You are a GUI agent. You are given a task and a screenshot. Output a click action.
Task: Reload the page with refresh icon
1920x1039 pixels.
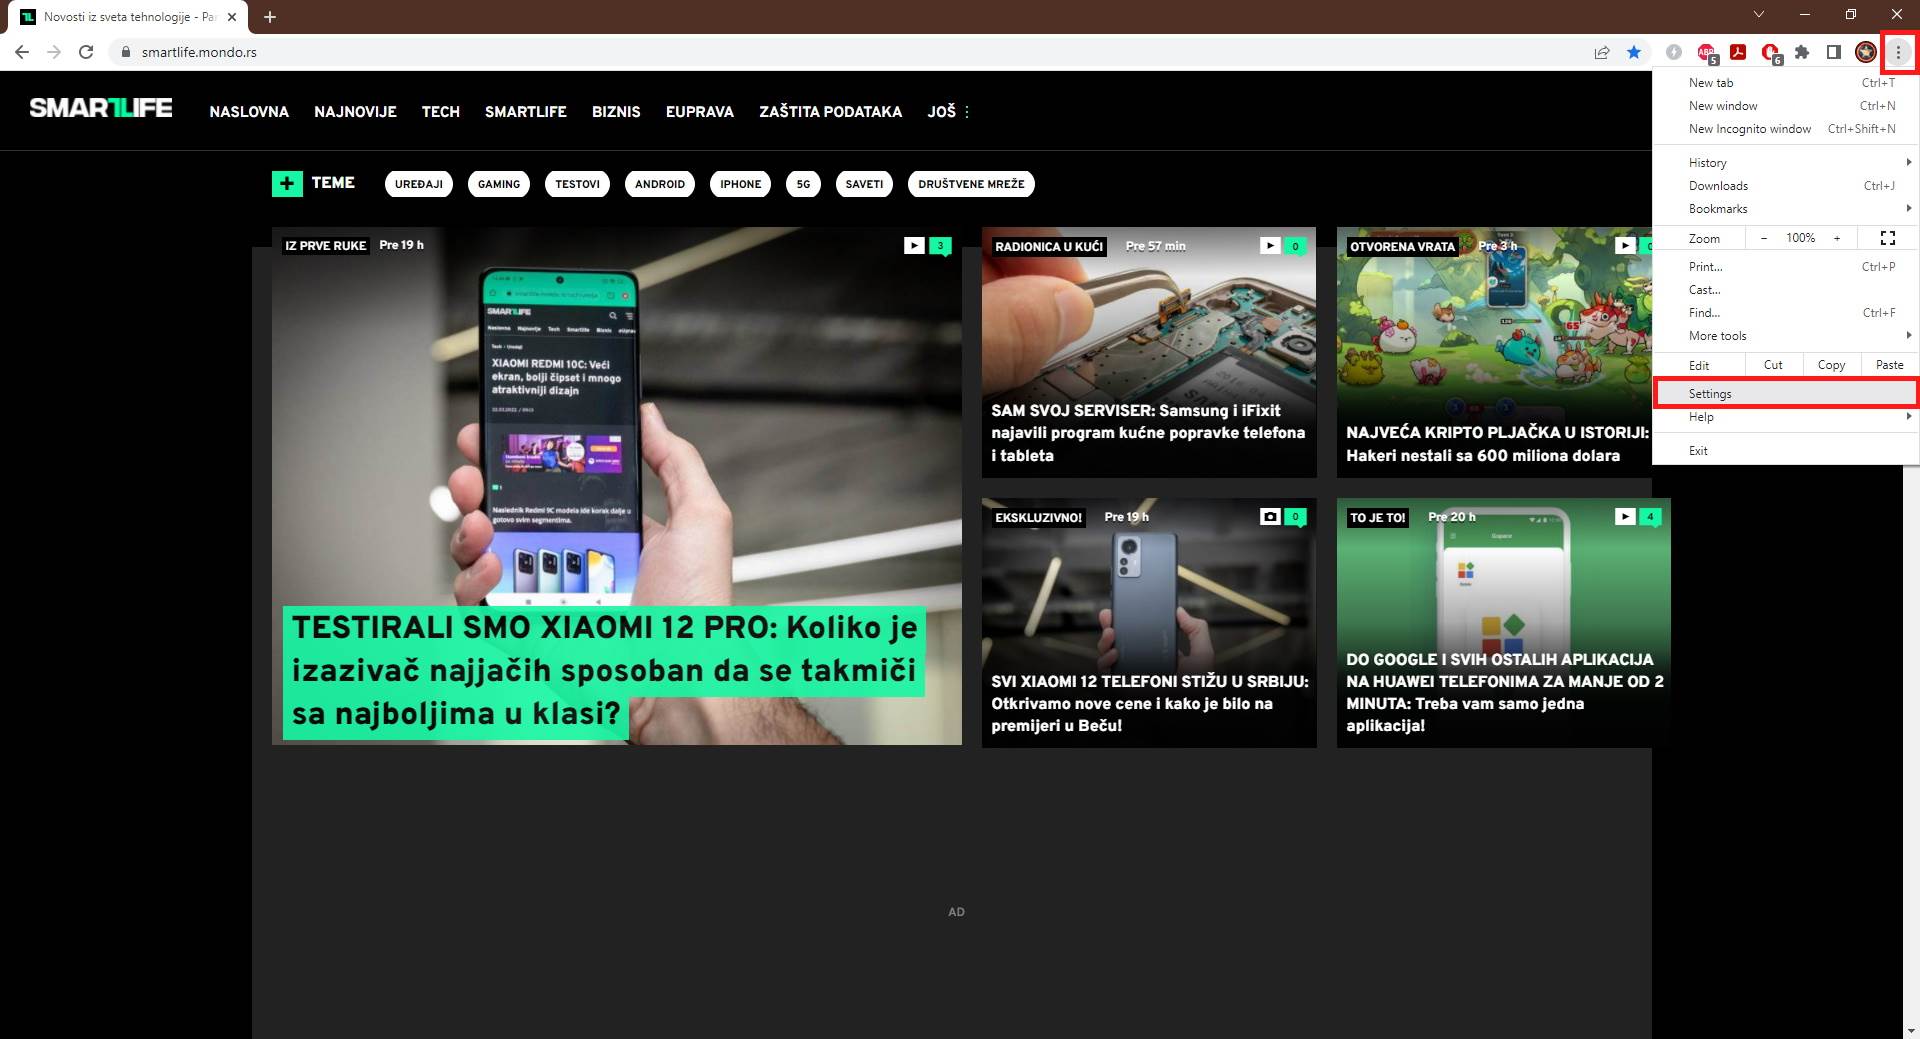coord(86,52)
